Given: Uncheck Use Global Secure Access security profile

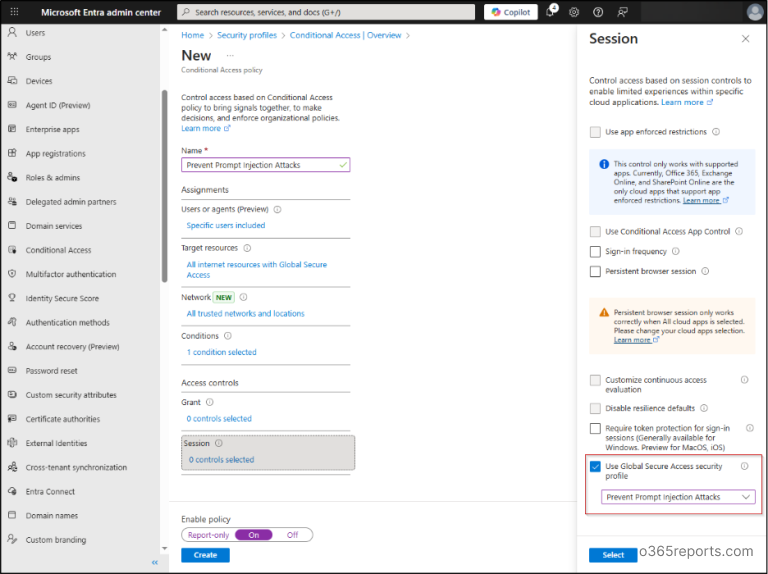Looking at the screenshot, I should coord(595,466).
